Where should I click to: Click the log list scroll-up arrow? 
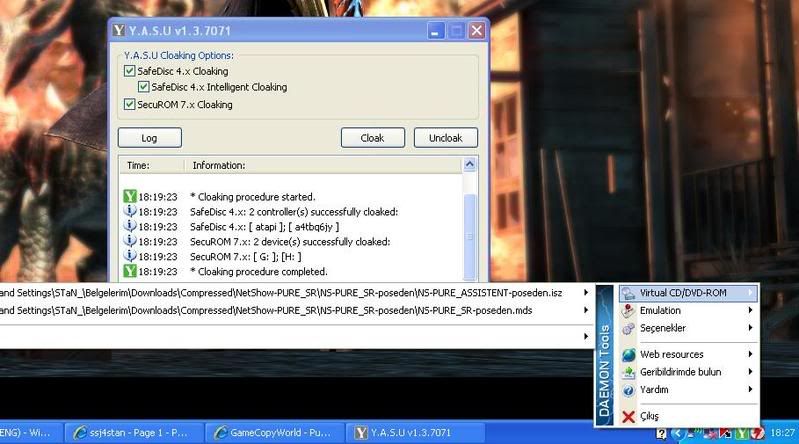[469, 164]
